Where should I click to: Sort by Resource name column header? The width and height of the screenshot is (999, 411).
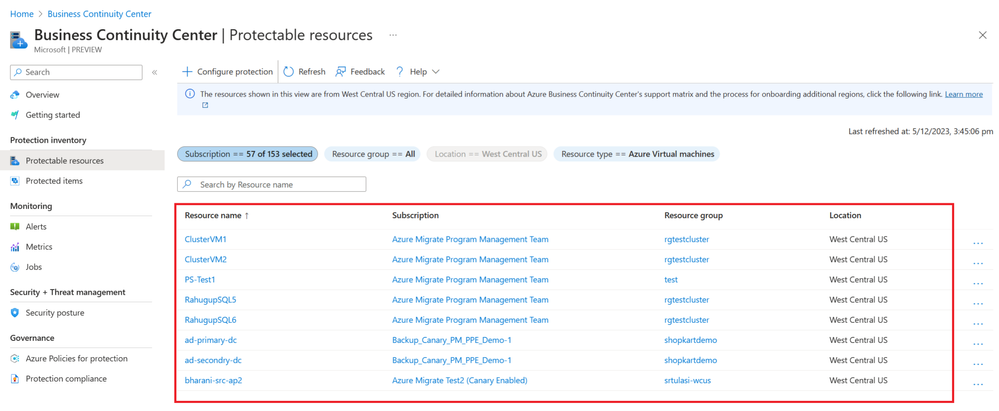(x=217, y=216)
